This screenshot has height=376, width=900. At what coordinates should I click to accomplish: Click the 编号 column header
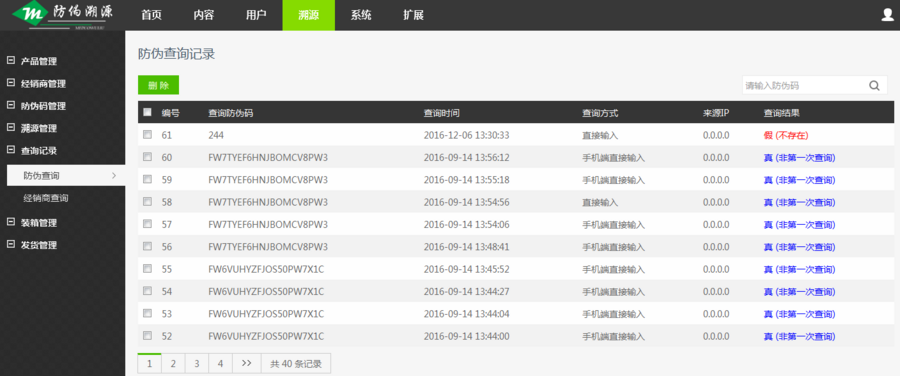[170, 113]
